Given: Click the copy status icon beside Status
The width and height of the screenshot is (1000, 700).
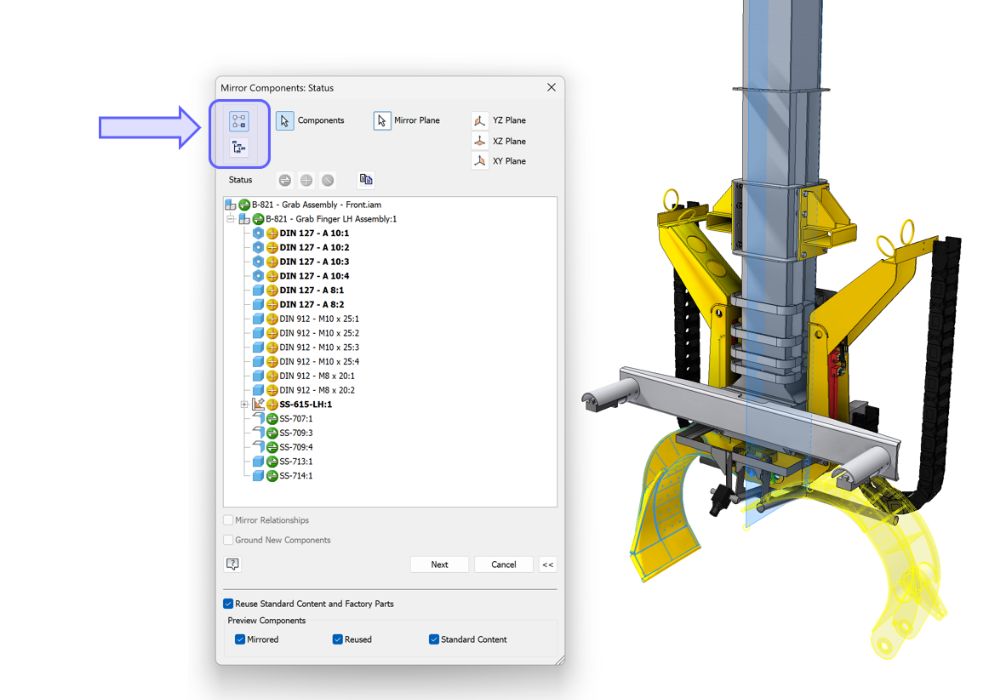Looking at the screenshot, I should tap(366, 180).
